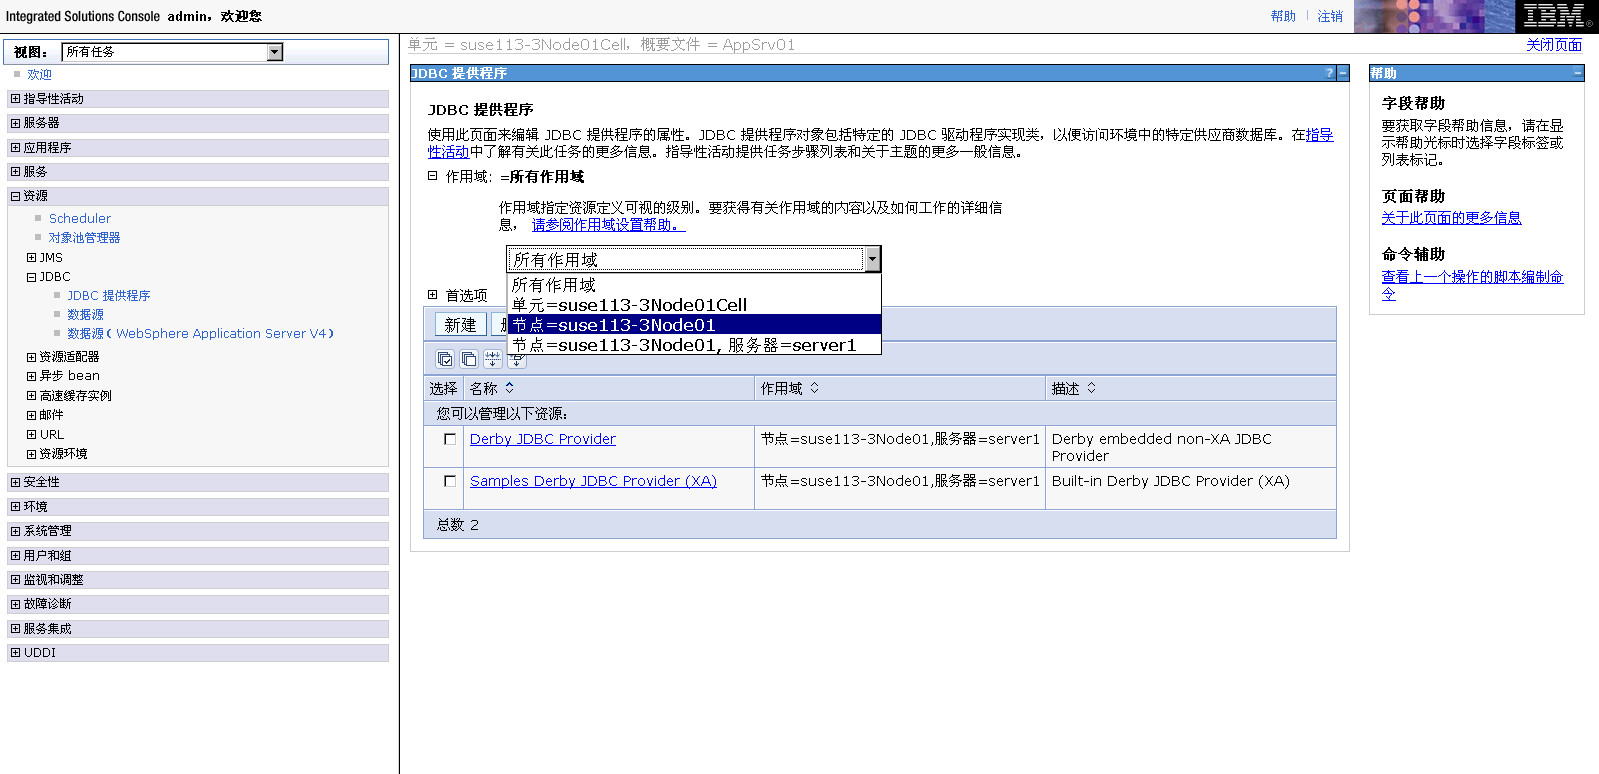Click the Show Filter View toolbar icon
Viewport: 1599px width, 774px height.
[492, 359]
